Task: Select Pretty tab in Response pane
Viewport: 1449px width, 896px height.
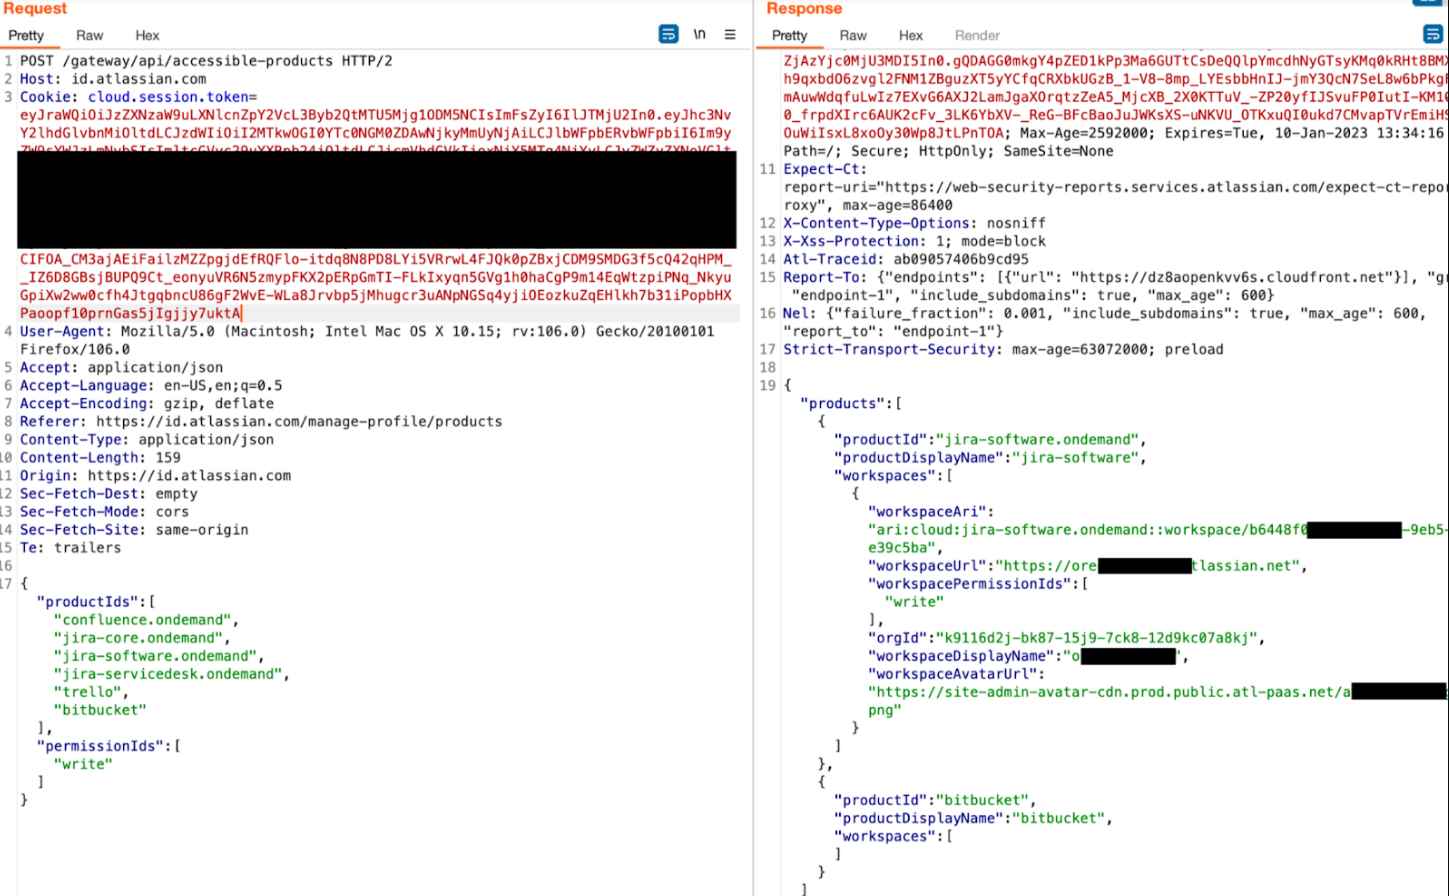Action: coord(789,35)
